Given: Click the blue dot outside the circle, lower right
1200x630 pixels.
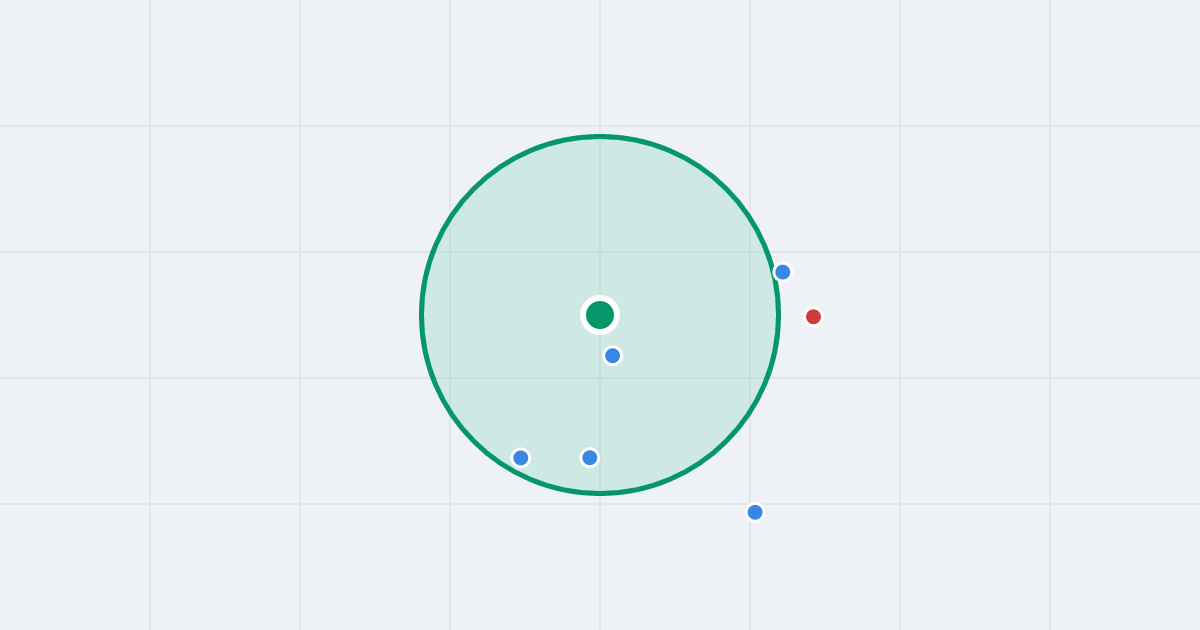Looking at the screenshot, I should (x=755, y=512).
